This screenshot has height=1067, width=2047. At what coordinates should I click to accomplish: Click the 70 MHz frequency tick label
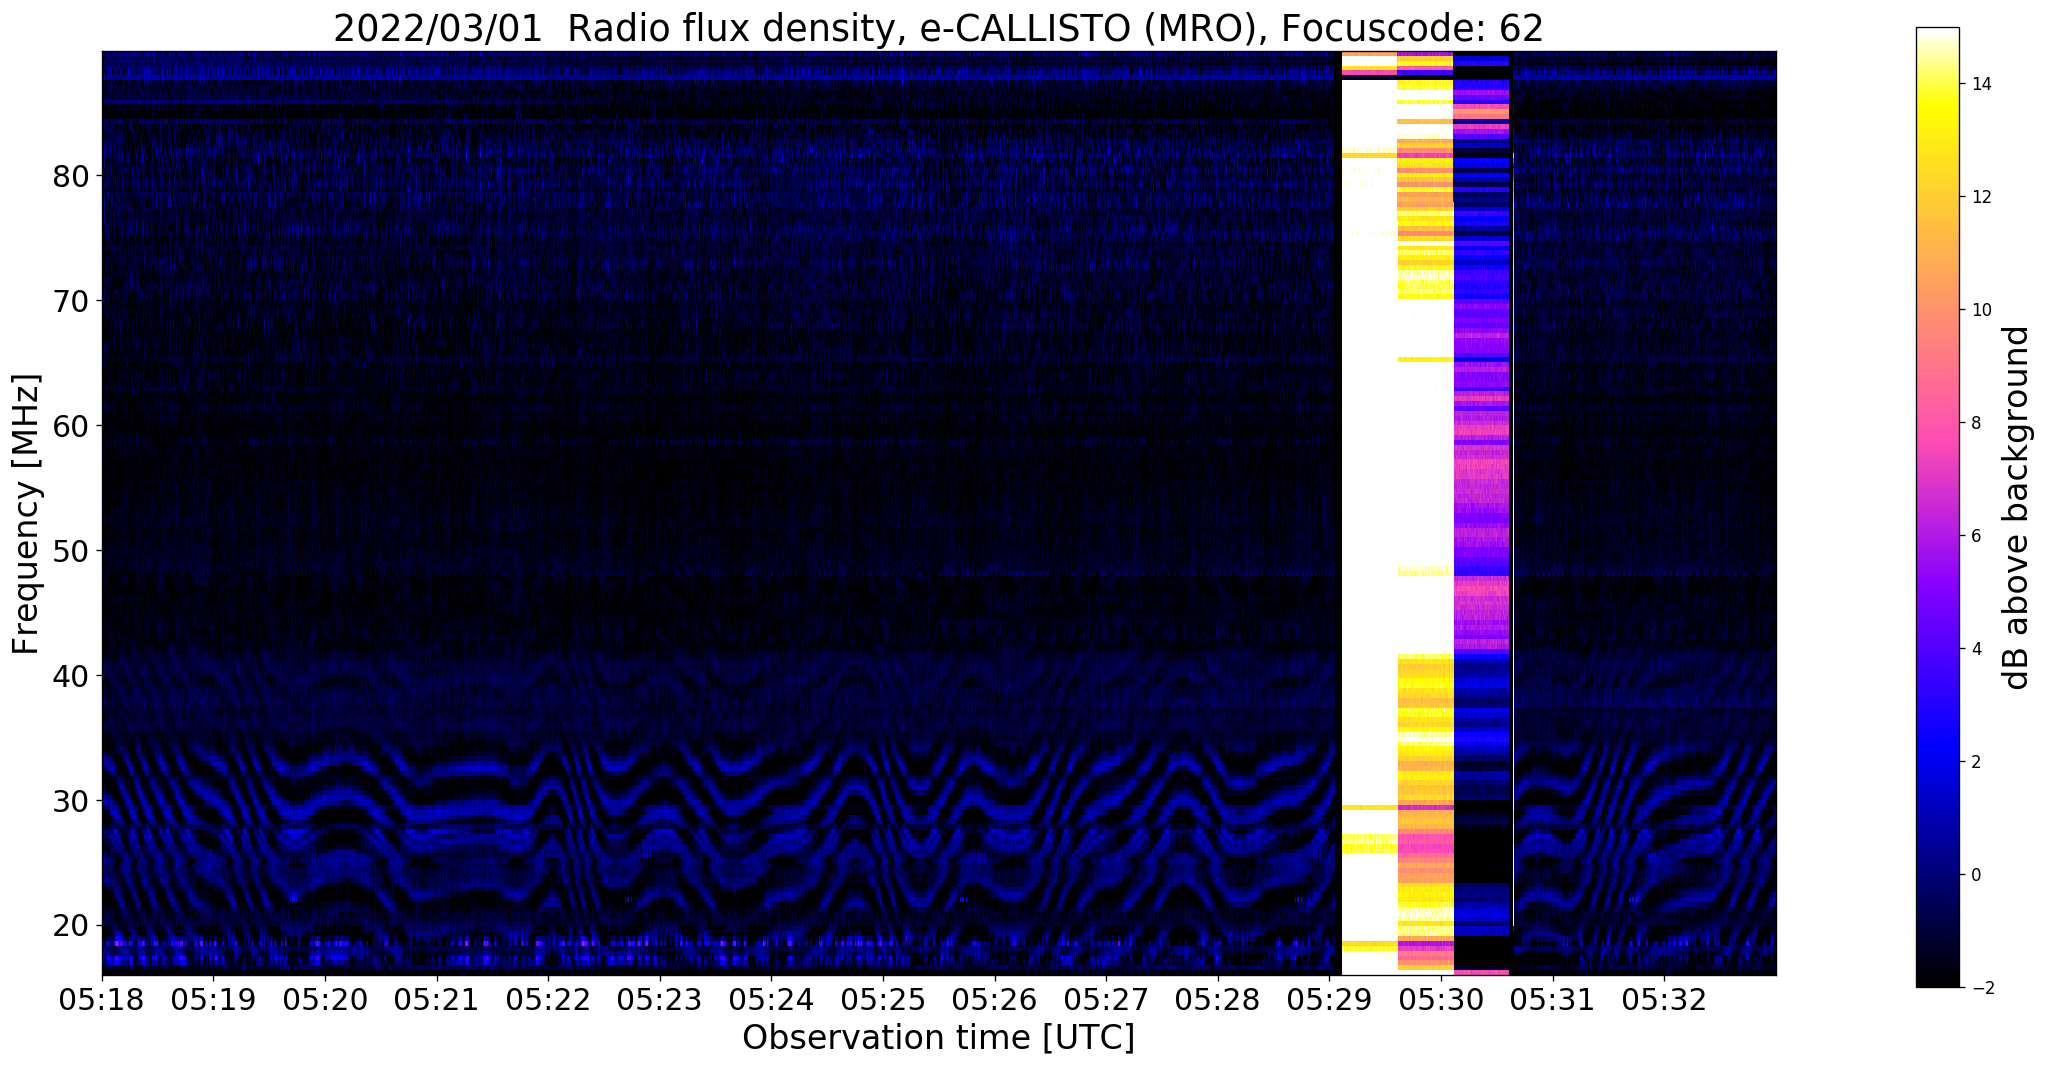click(71, 301)
